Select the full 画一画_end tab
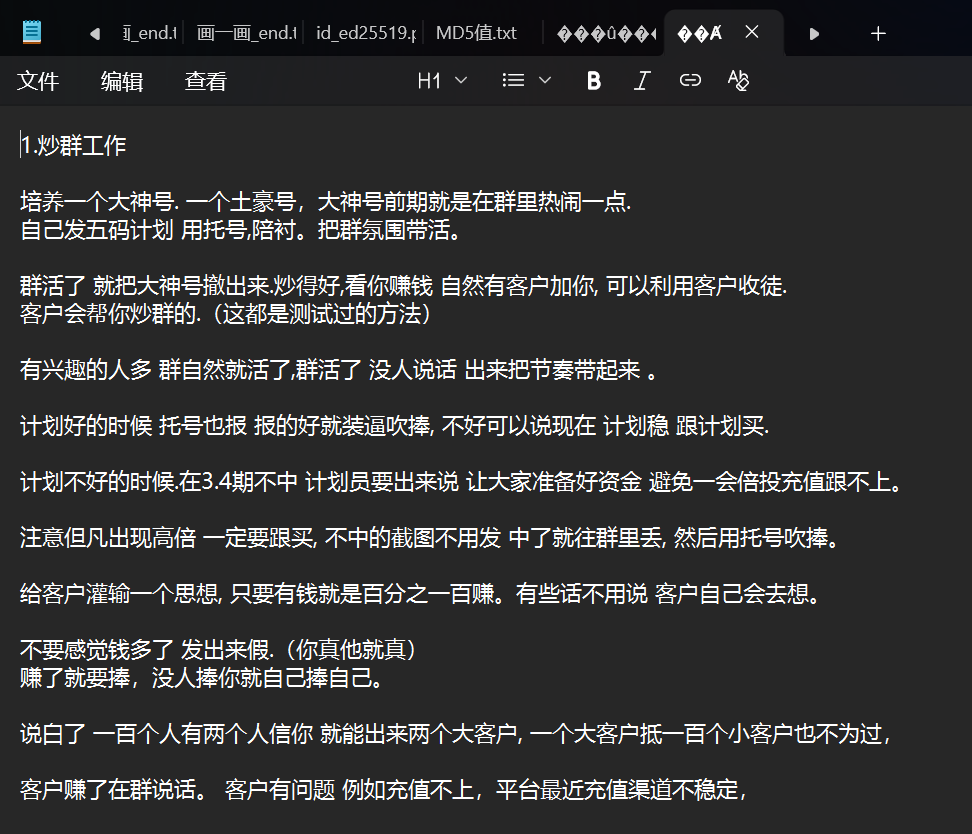 click(x=246, y=33)
